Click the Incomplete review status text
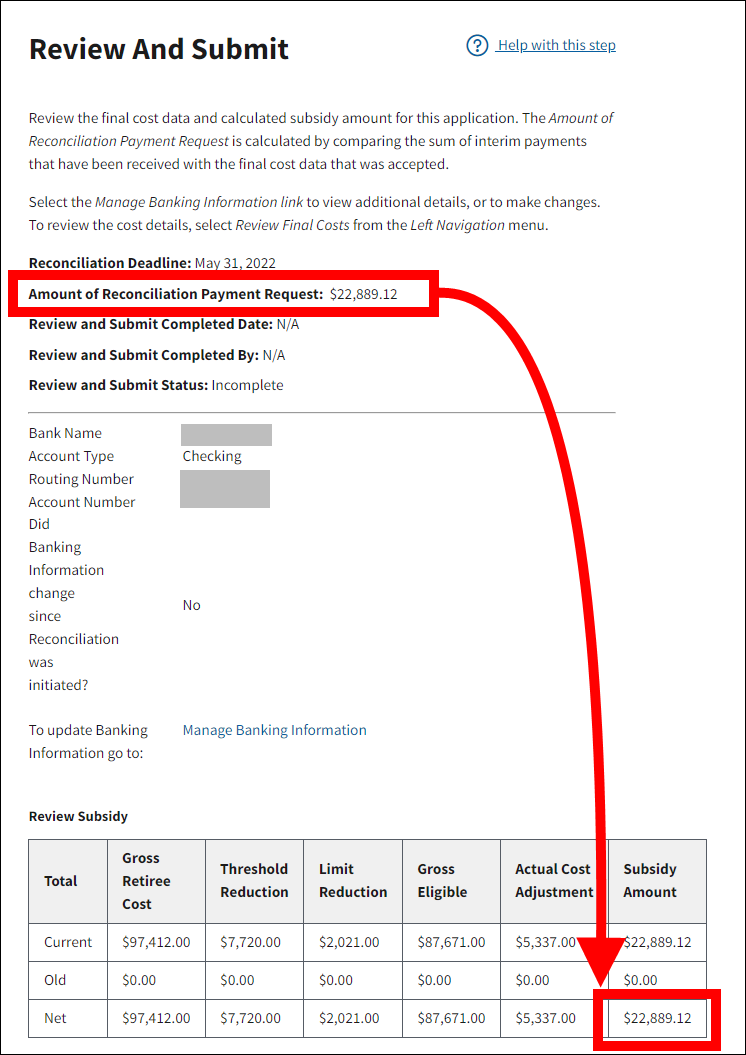746x1055 pixels. tap(247, 385)
